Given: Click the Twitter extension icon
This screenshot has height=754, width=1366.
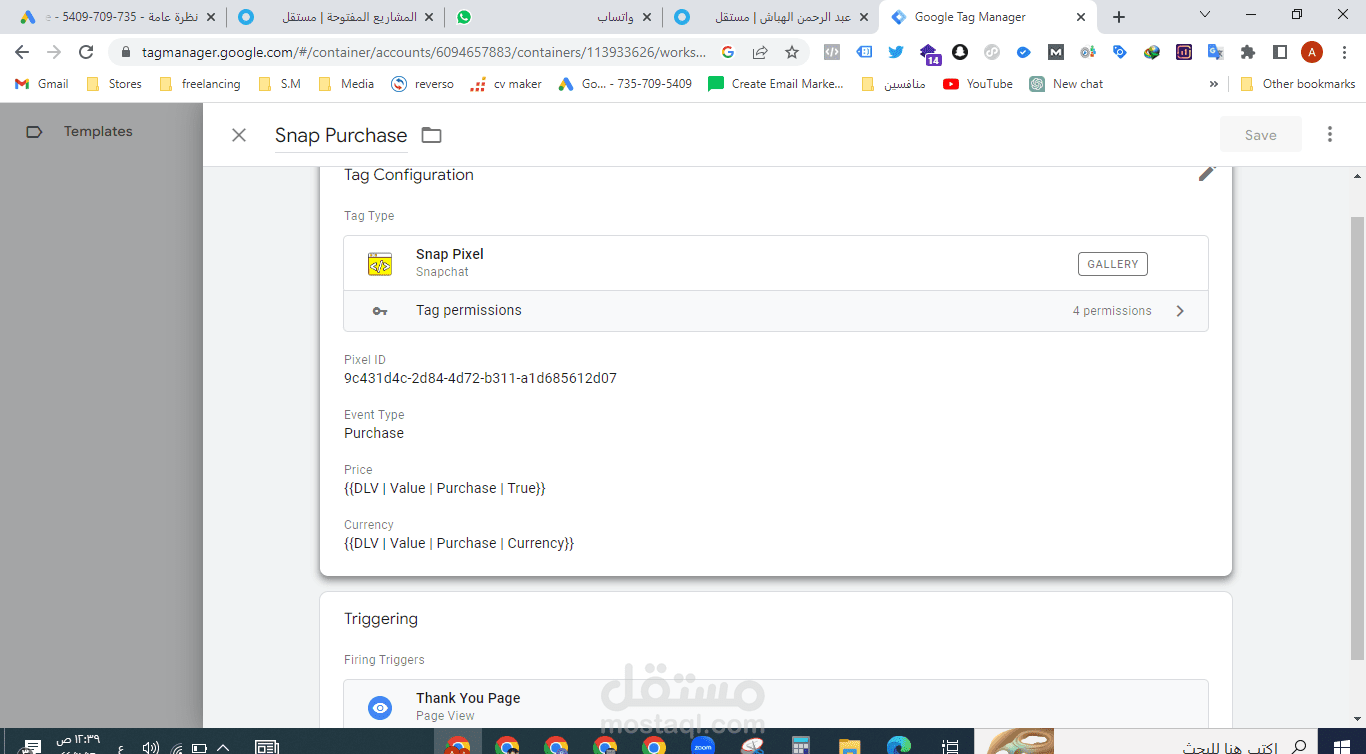Looking at the screenshot, I should click(x=896, y=52).
